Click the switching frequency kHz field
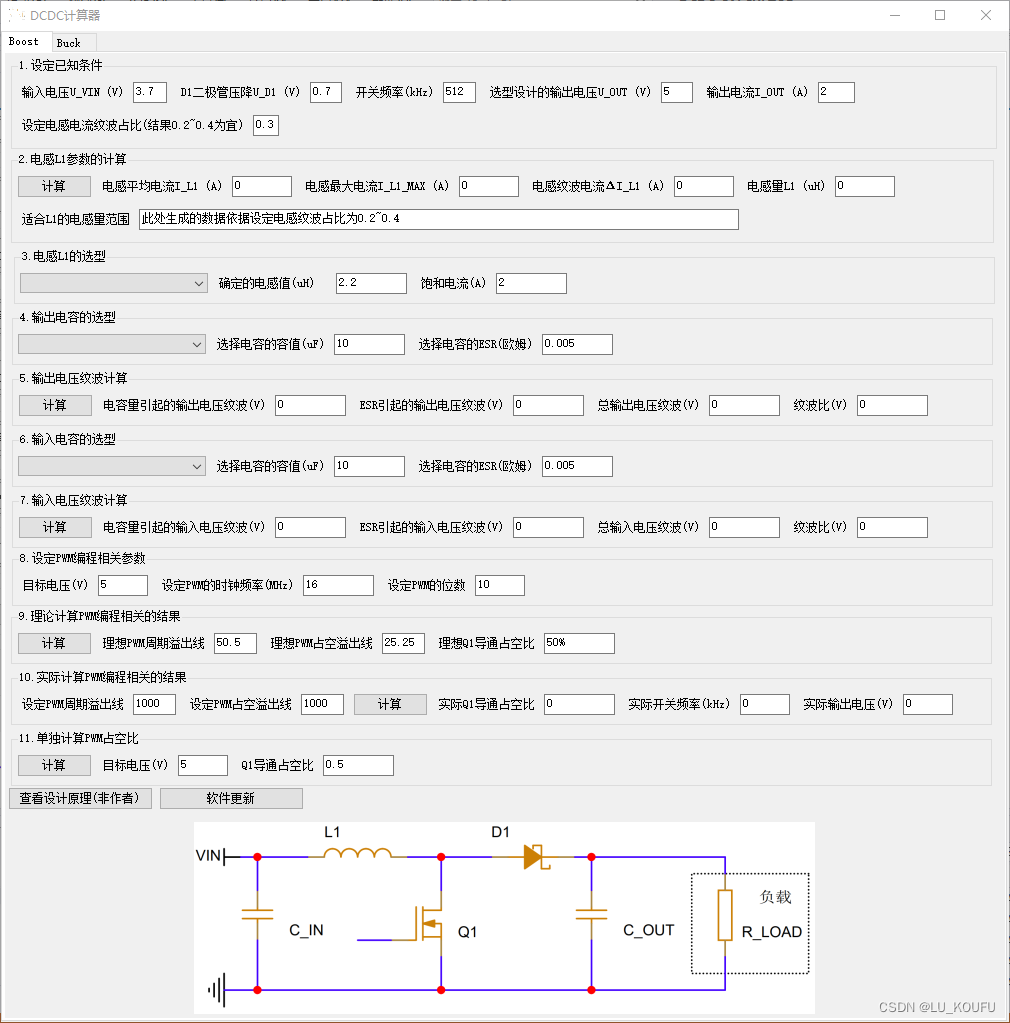 (x=459, y=92)
